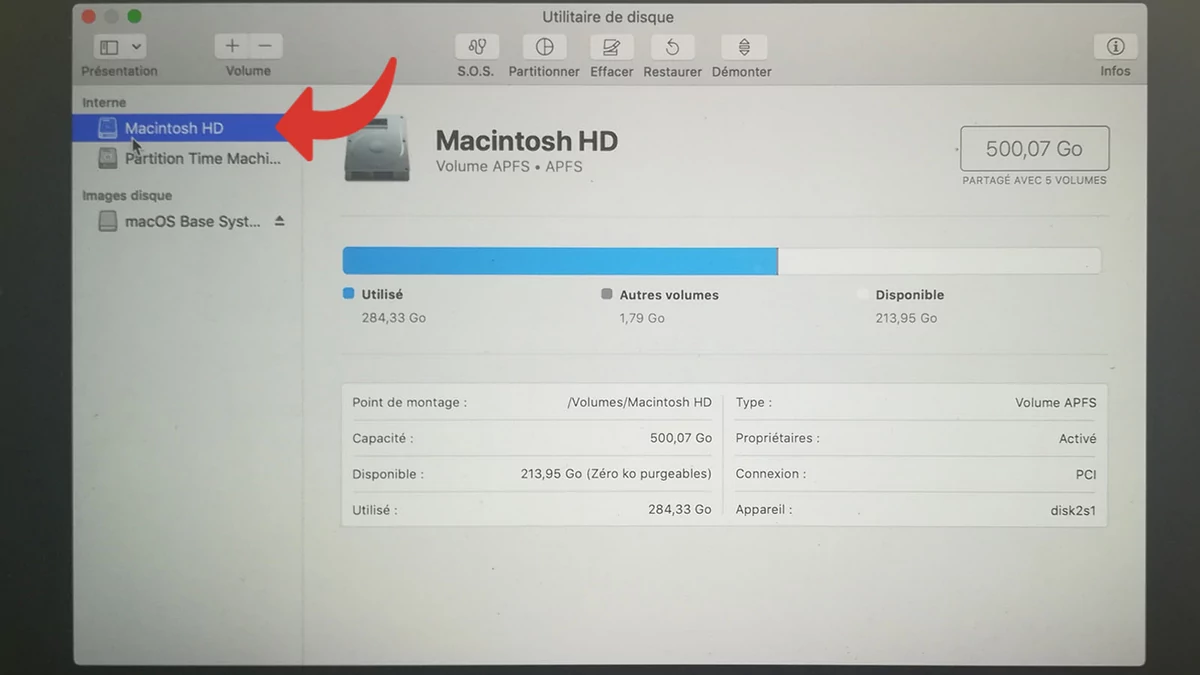Screen dimensions: 1200x675
Task: Click the 'Images disque' sidebar section header
Action: pyautogui.click(x=127, y=195)
